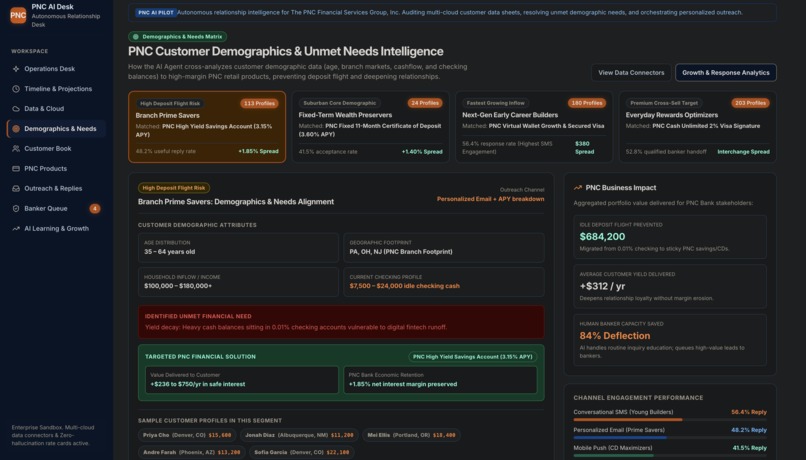This screenshot has height=460, width=806.
Task: Click the Identified Unmet Financial Need alert
Action: 341,322
